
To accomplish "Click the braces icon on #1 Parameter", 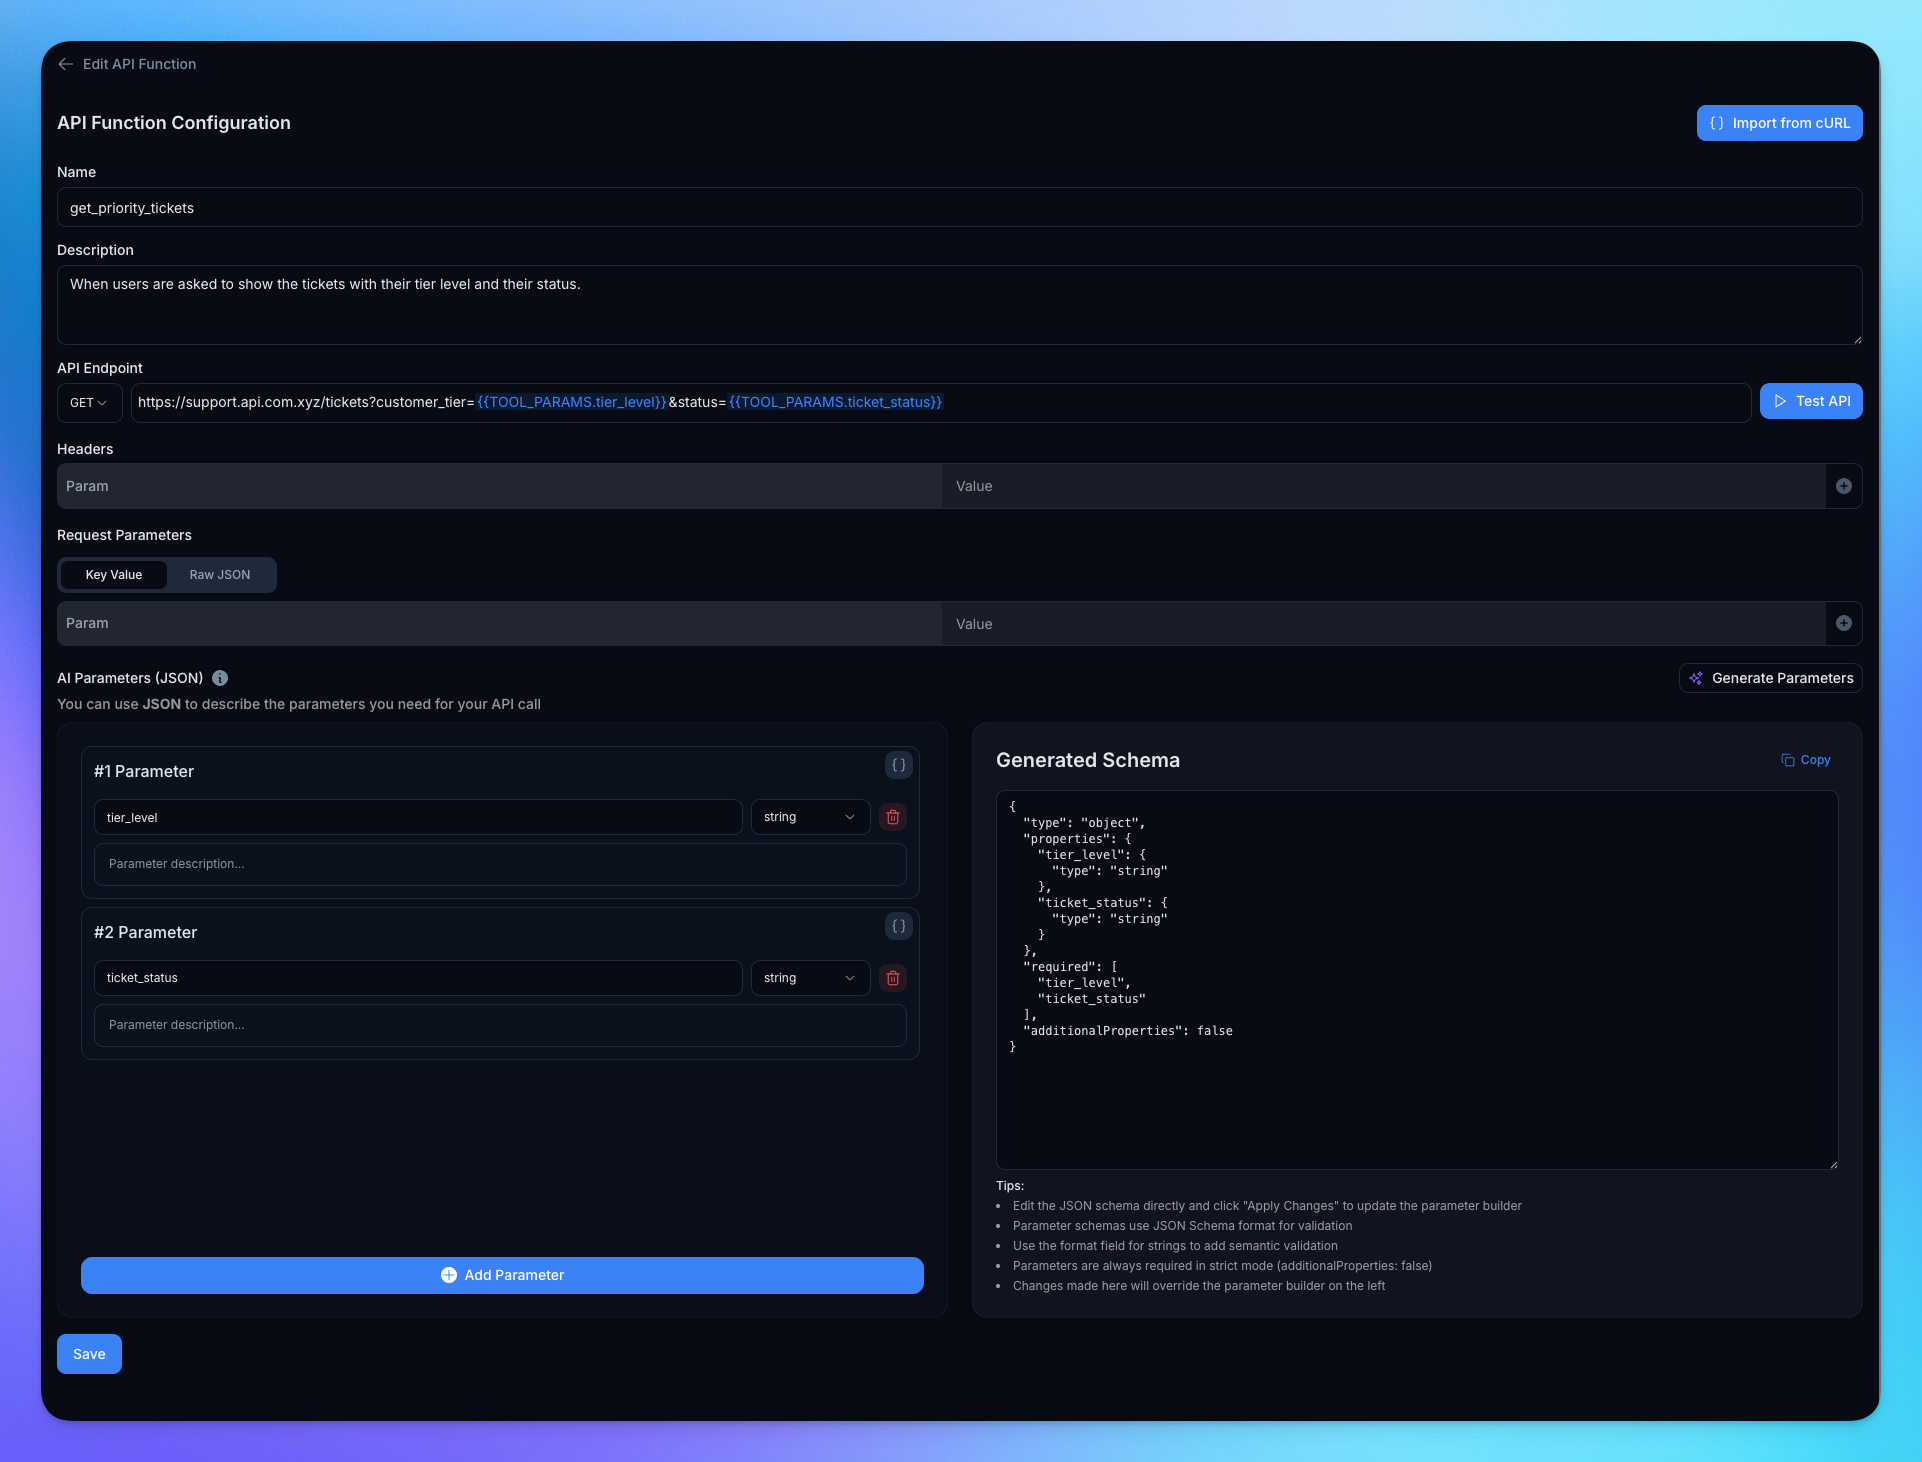I will (898, 765).
